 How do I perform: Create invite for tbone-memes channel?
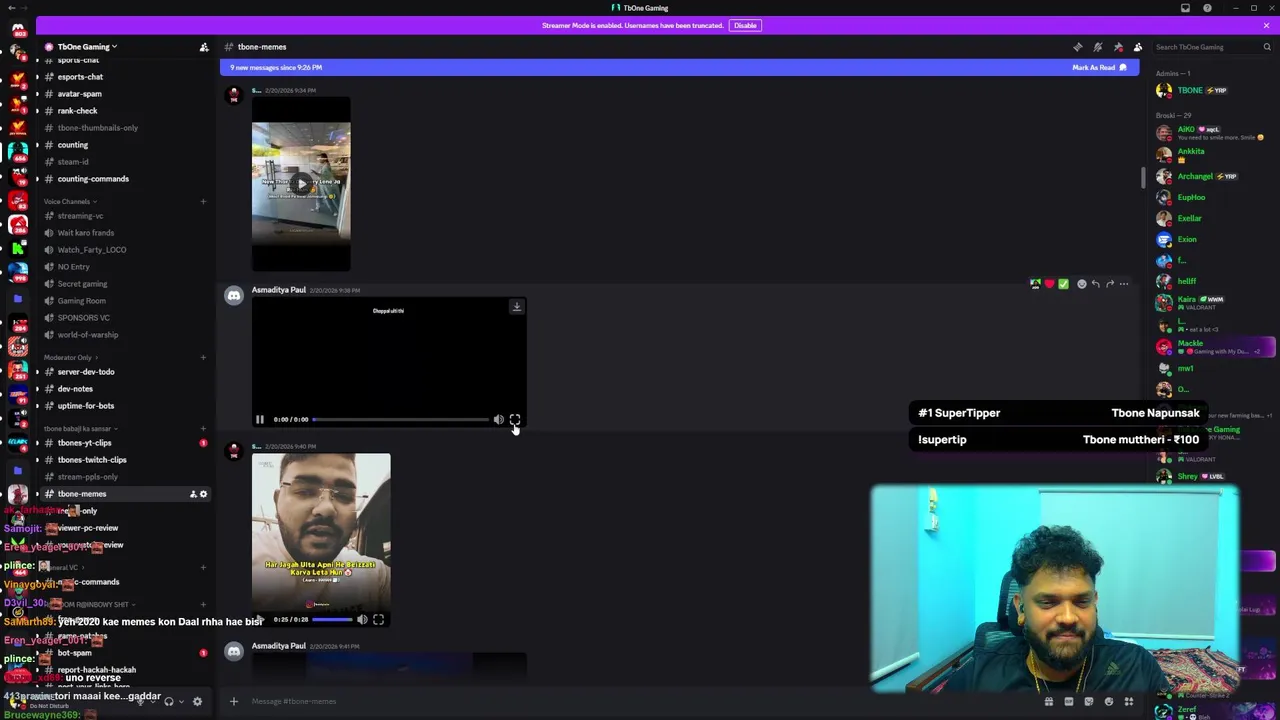(193, 494)
